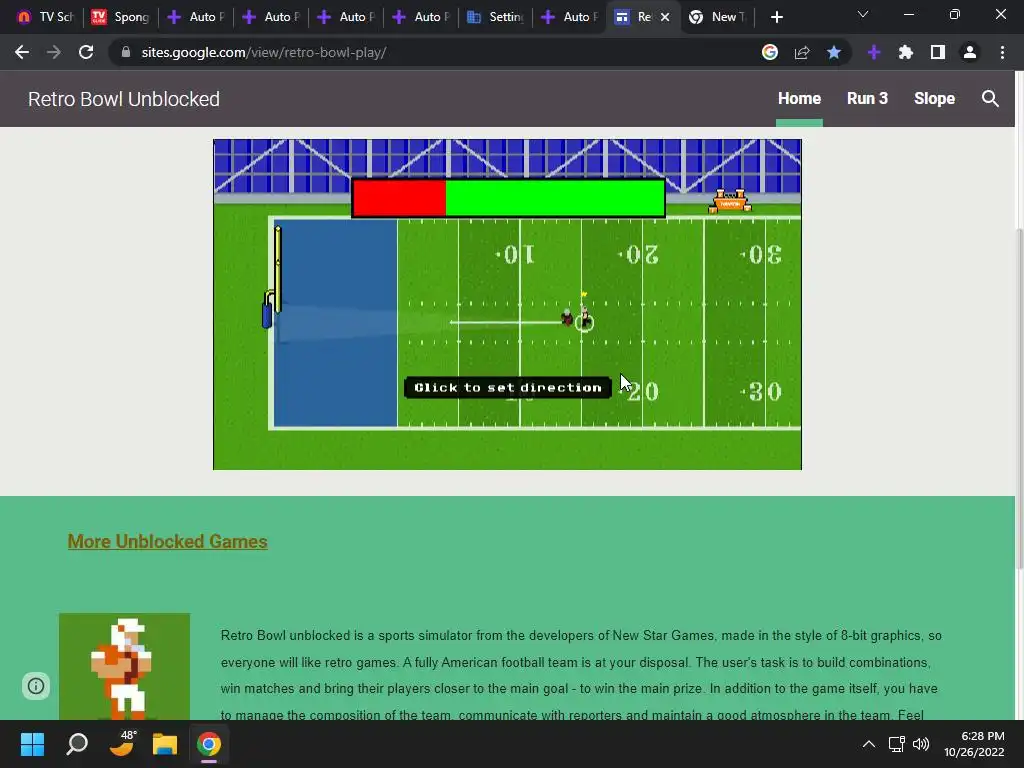
Task: Click the Retro Bowl Unblocked site title
Action: pos(124,99)
